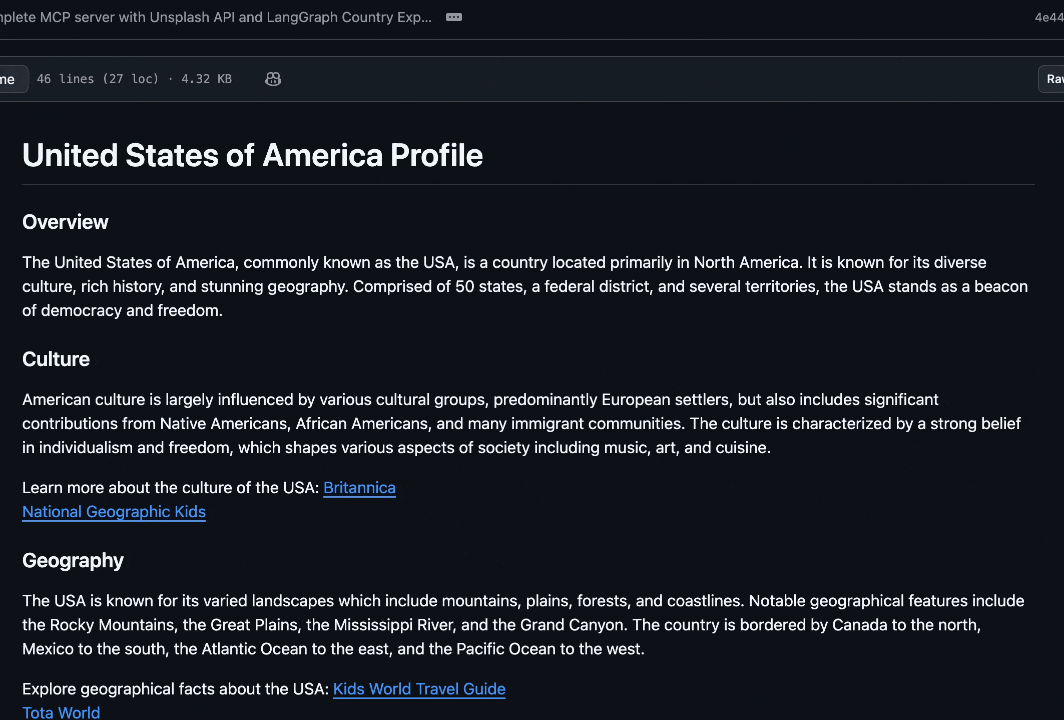1064x720 pixels.
Task: Expand the truncated commit message ellipsis
Action: click(453, 17)
